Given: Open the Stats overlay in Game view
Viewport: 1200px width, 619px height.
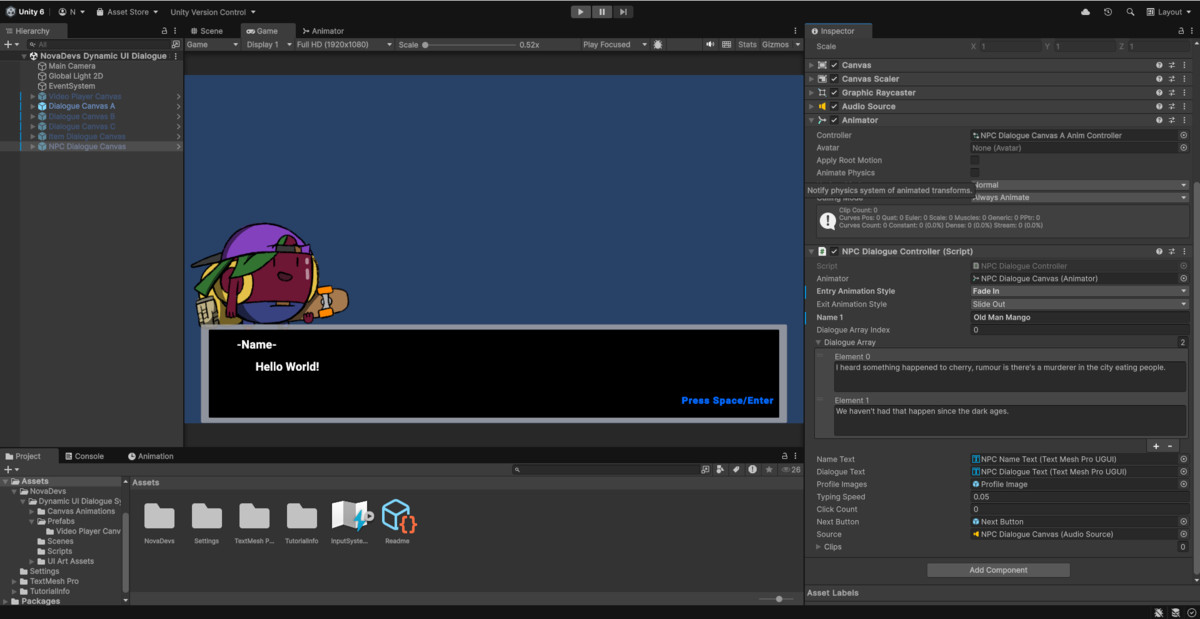Looking at the screenshot, I should [x=746, y=44].
